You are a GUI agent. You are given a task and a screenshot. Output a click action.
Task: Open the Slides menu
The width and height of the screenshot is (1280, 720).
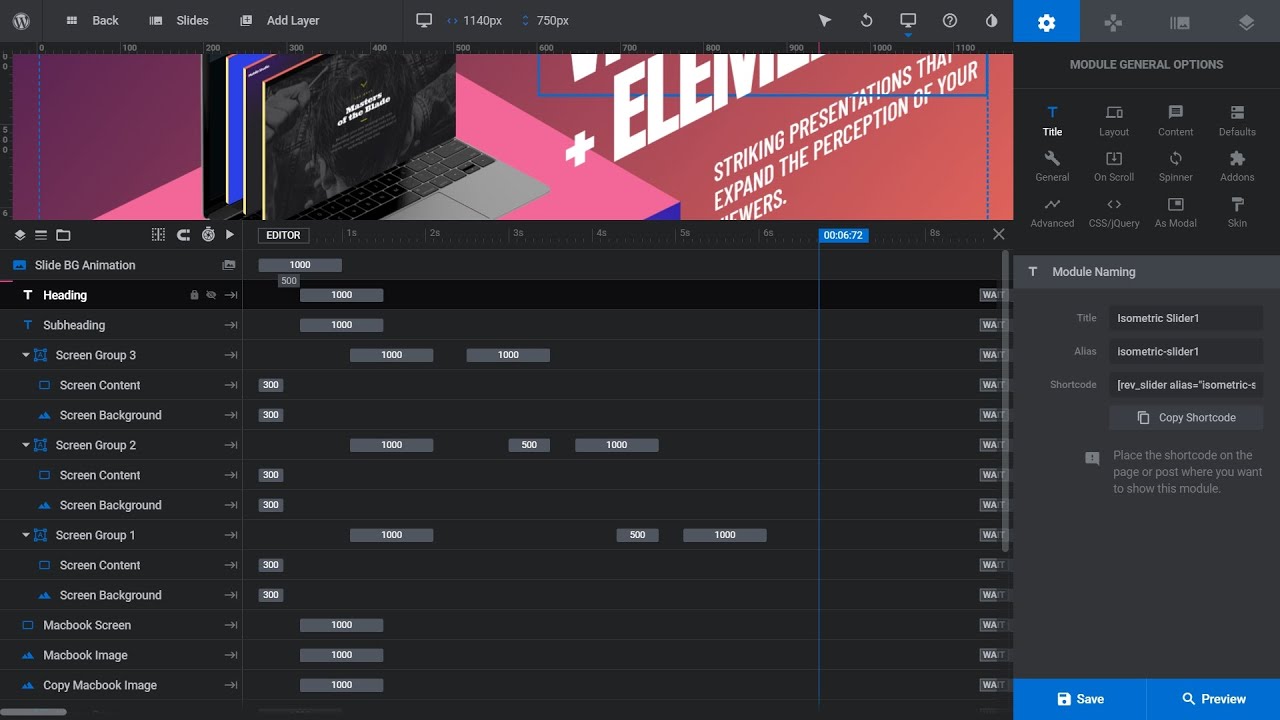coord(179,20)
